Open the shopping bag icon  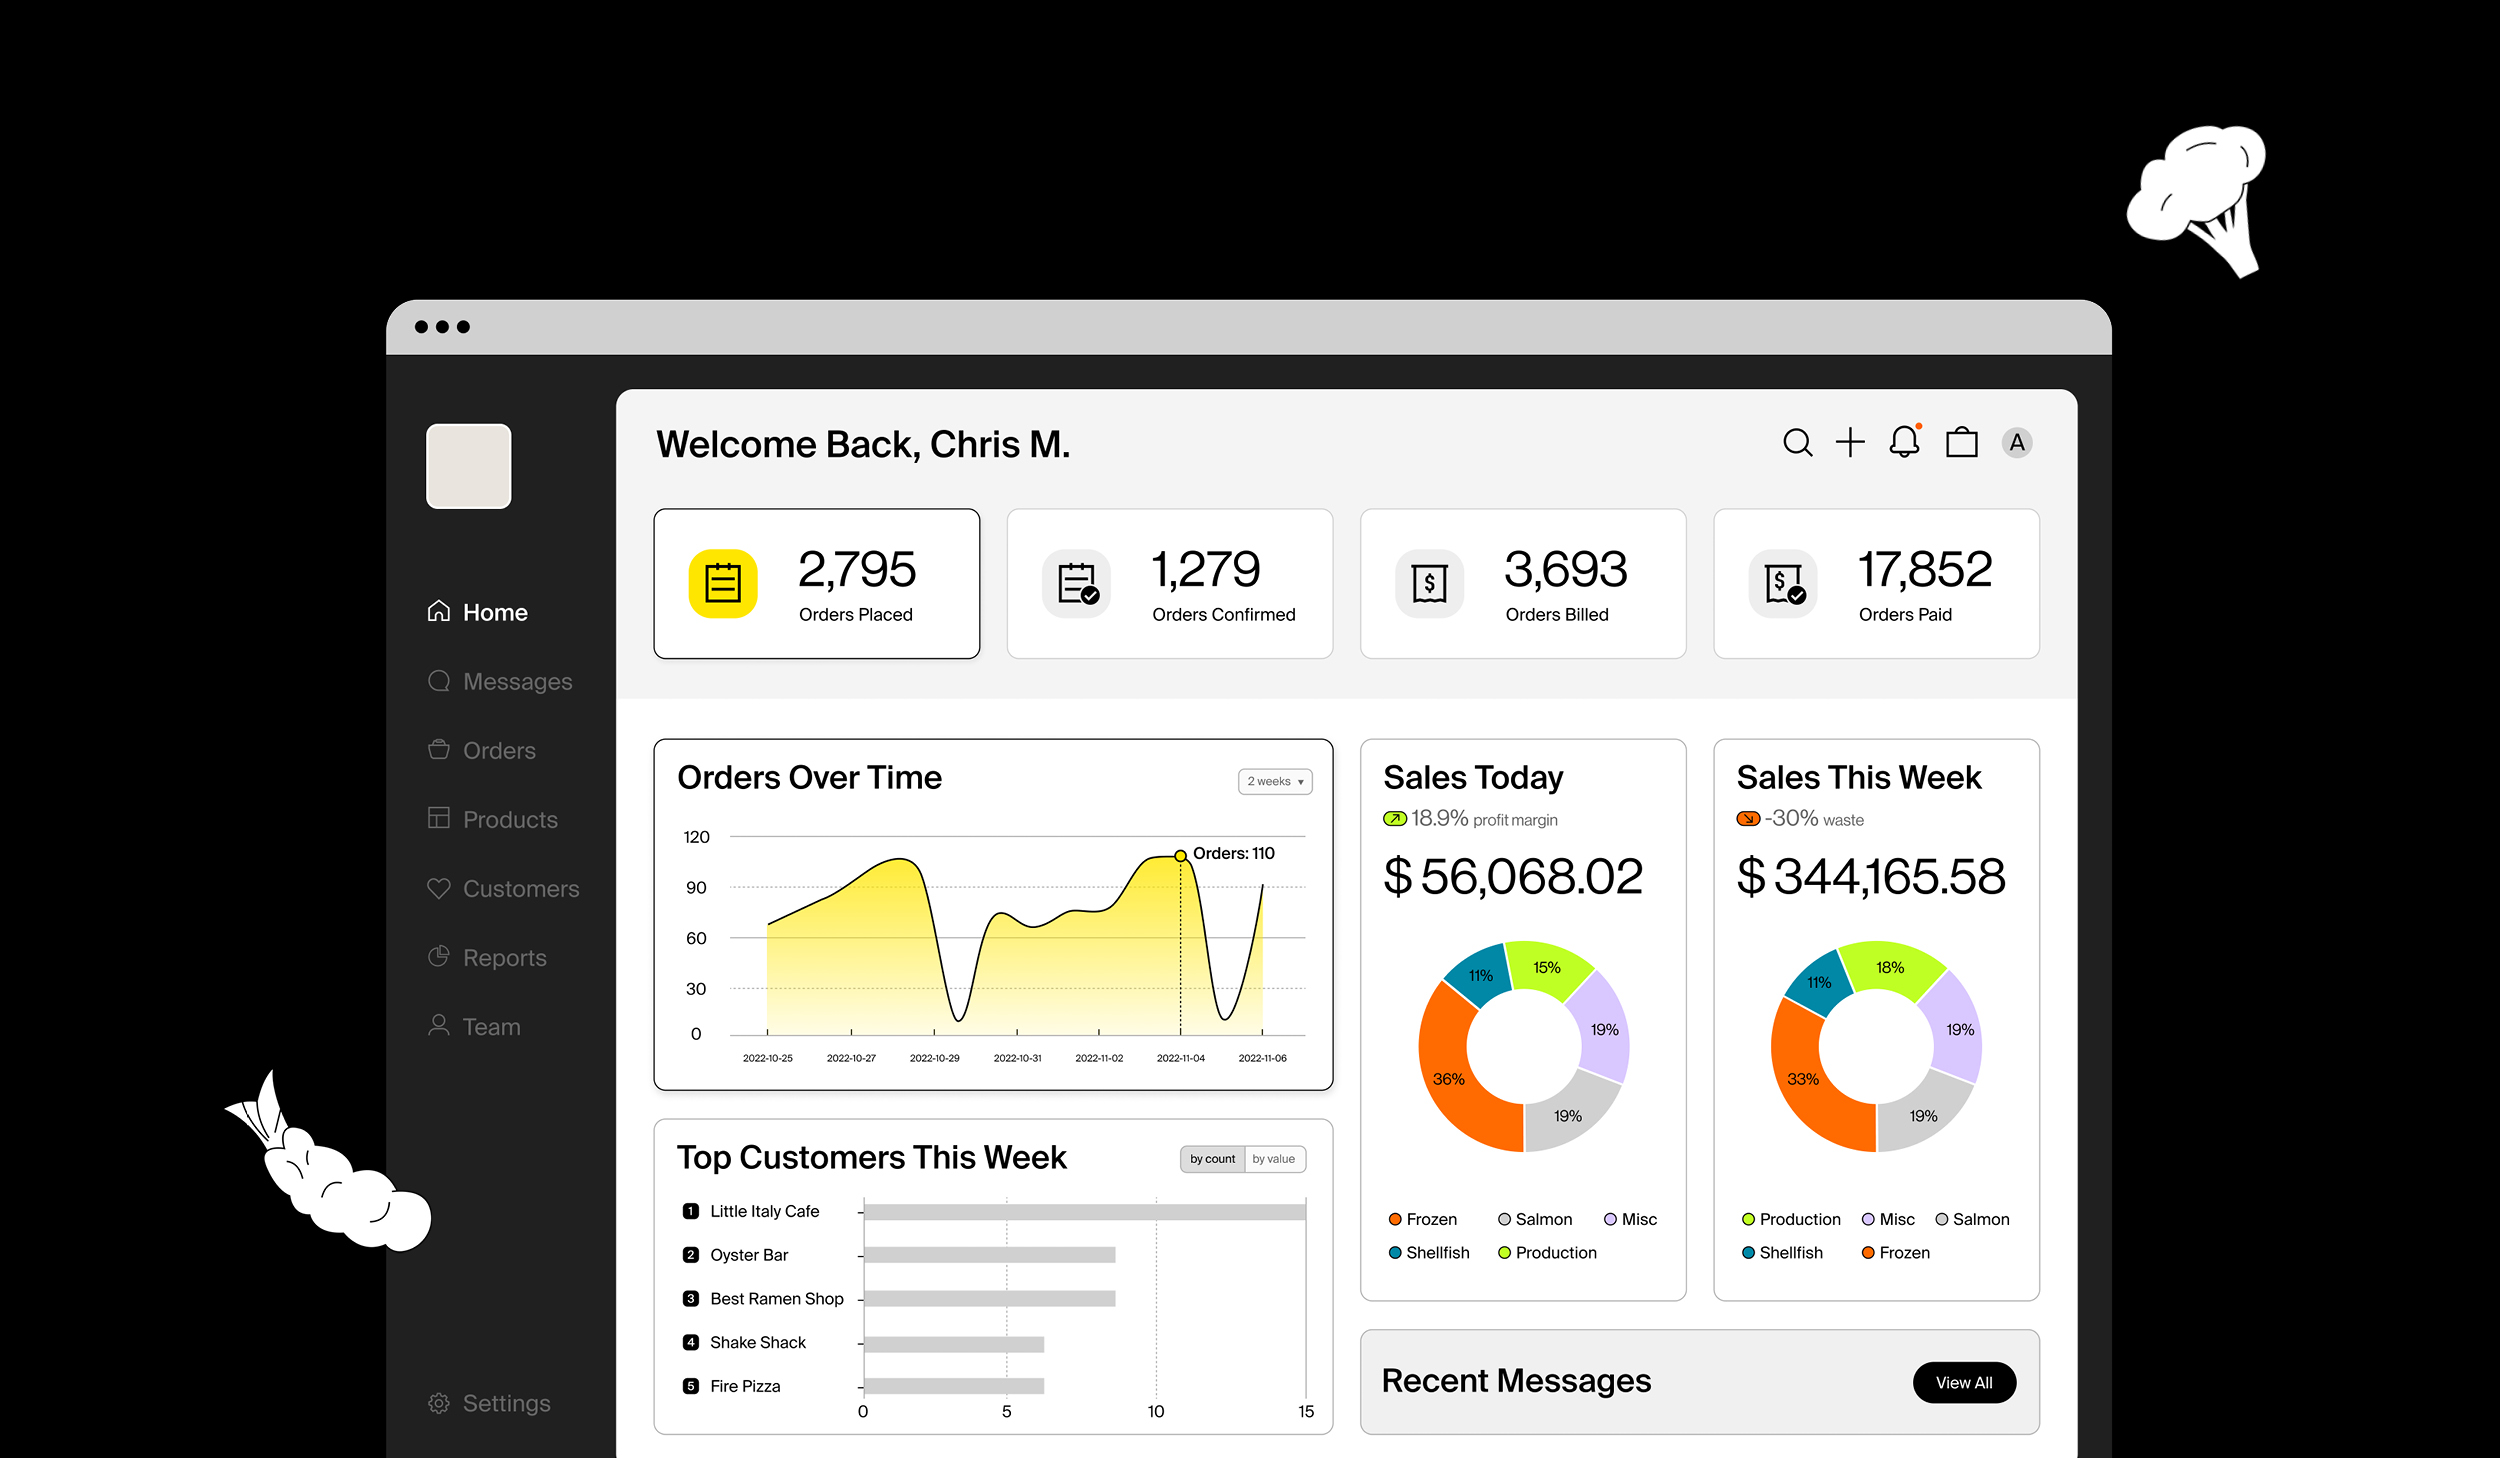point(1961,442)
